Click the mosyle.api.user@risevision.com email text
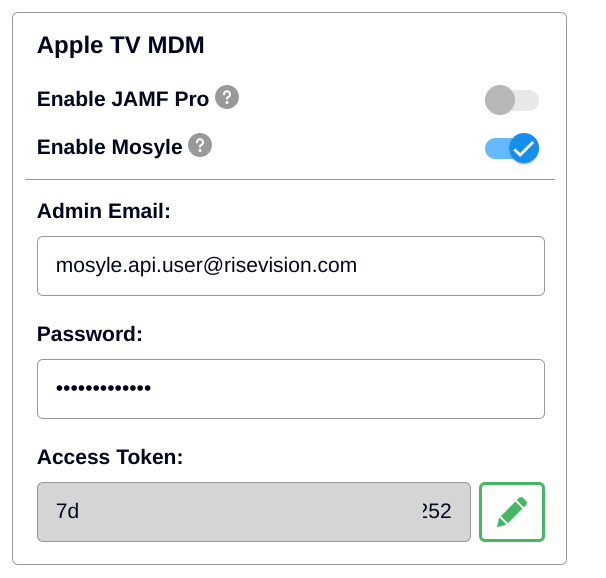This screenshot has width=606, height=578. tap(206, 265)
